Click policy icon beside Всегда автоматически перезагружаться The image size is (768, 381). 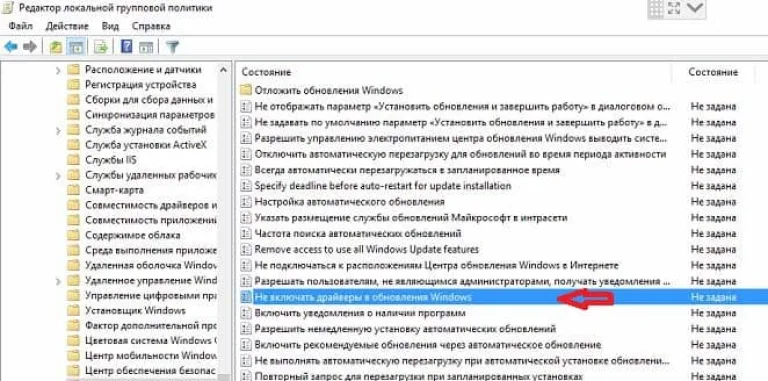click(245, 170)
